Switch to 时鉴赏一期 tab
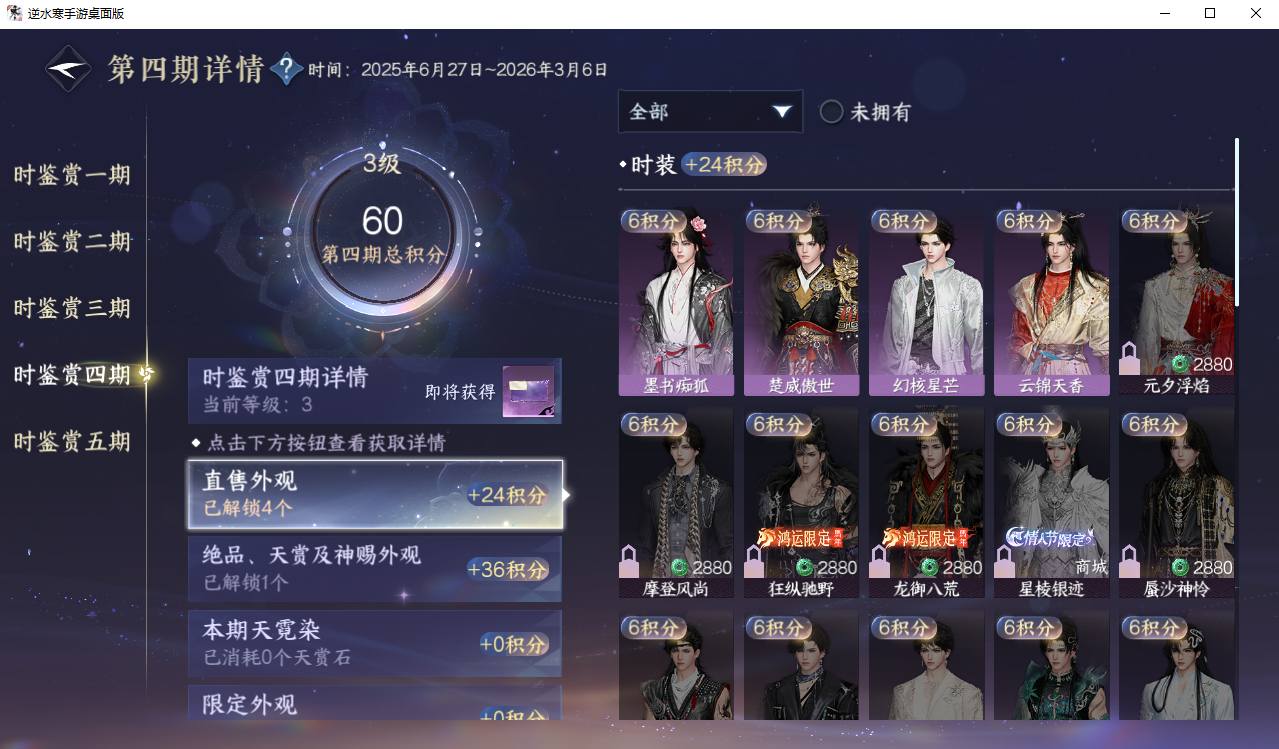 tap(72, 175)
